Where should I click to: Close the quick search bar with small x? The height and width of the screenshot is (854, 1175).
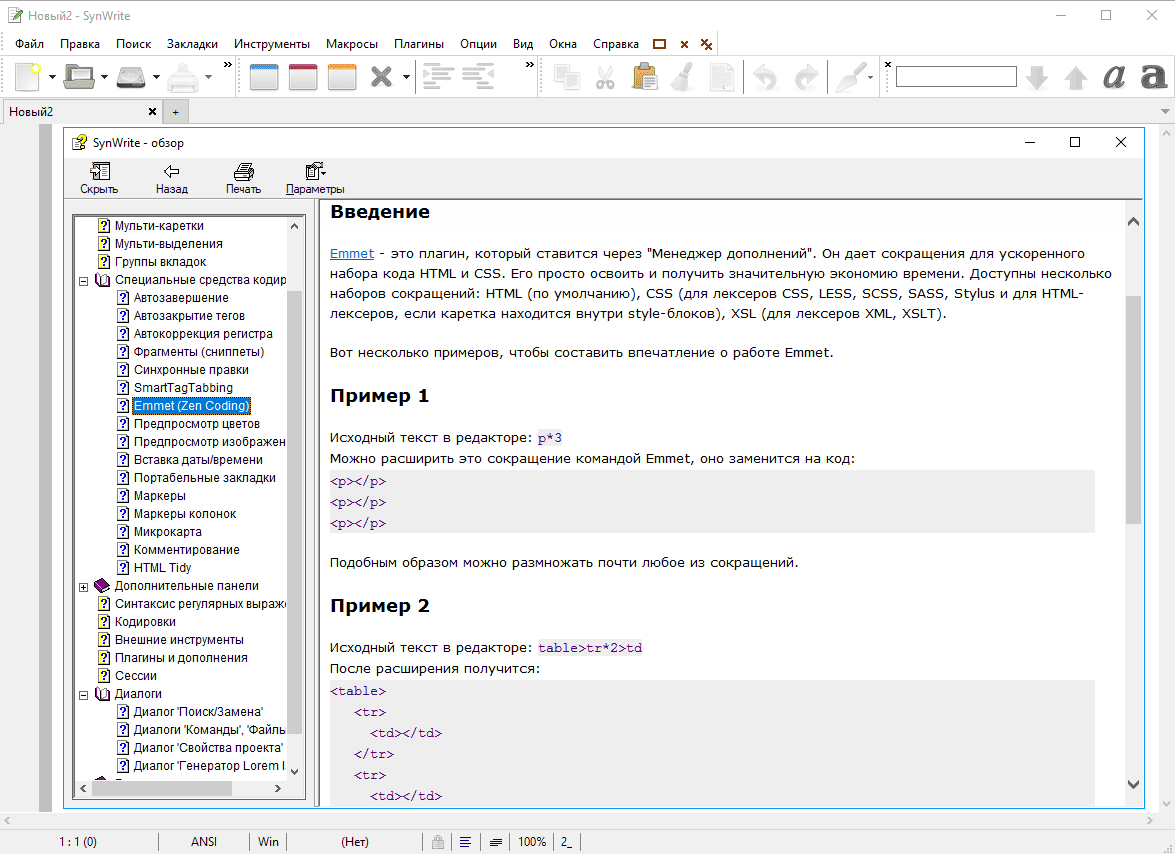[x=888, y=65]
